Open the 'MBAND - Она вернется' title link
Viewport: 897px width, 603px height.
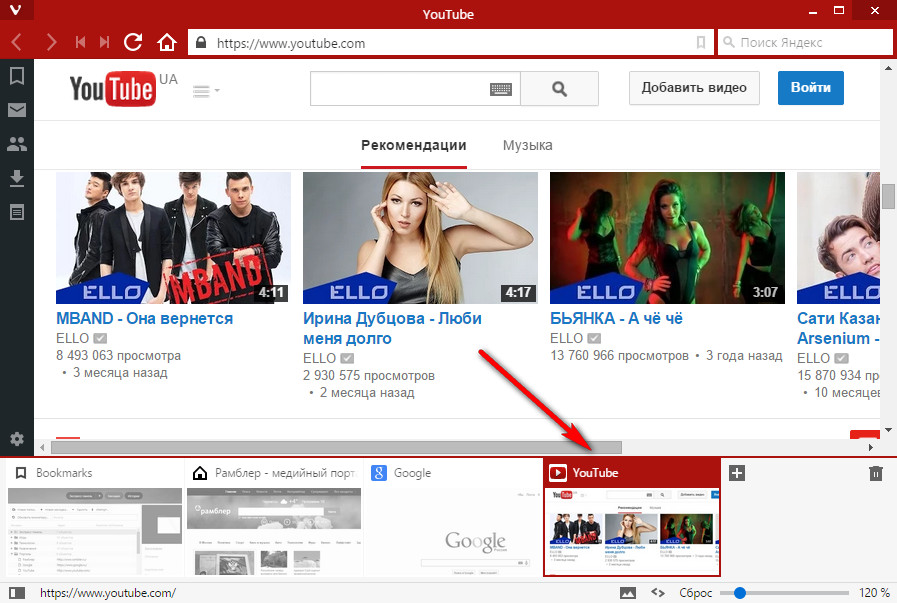[x=144, y=319]
